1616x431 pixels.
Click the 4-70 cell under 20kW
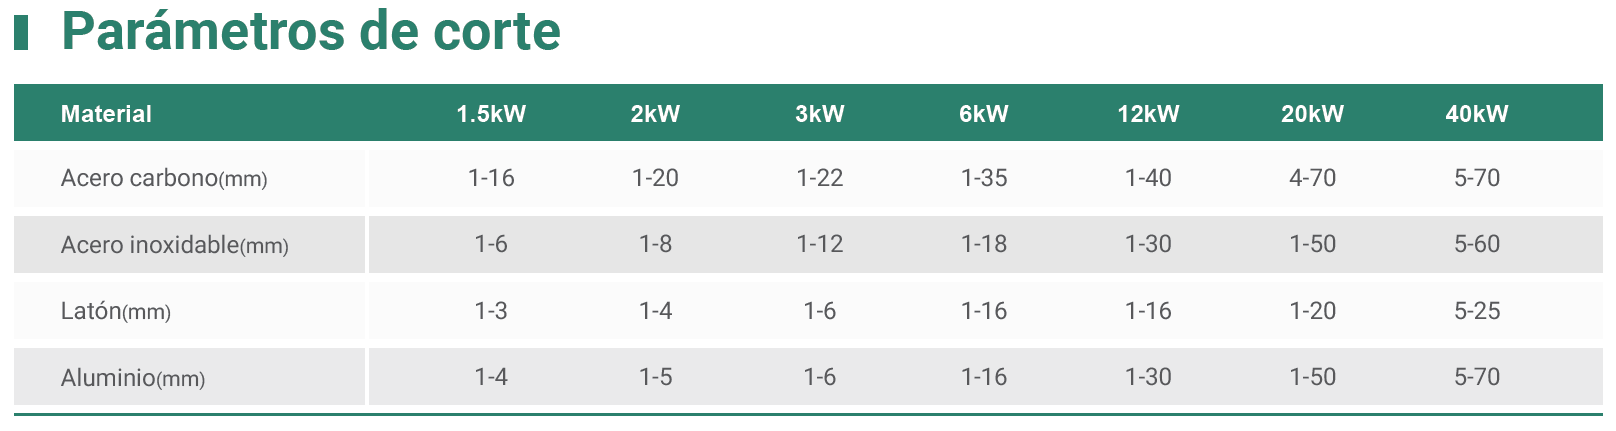point(1313,178)
